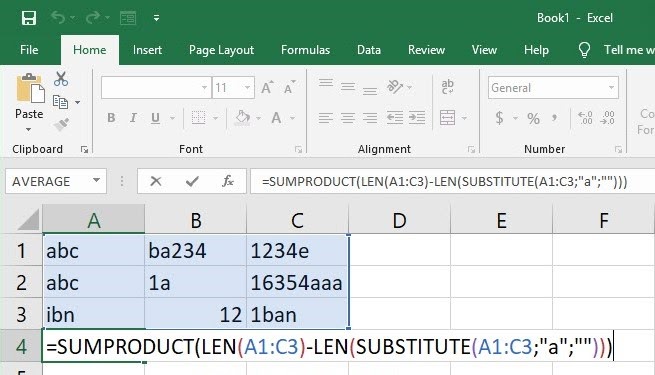Click the Format Painter brush icon
The image size is (655, 375).
tap(61, 124)
